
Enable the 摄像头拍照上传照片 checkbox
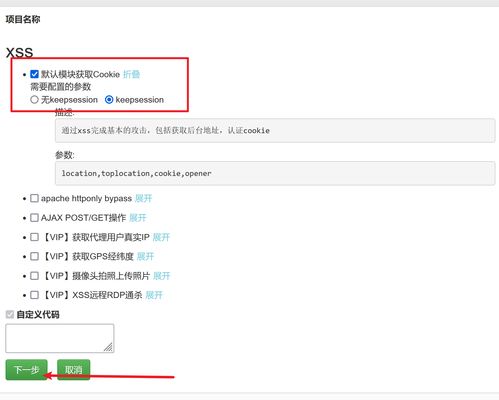[34, 276]
